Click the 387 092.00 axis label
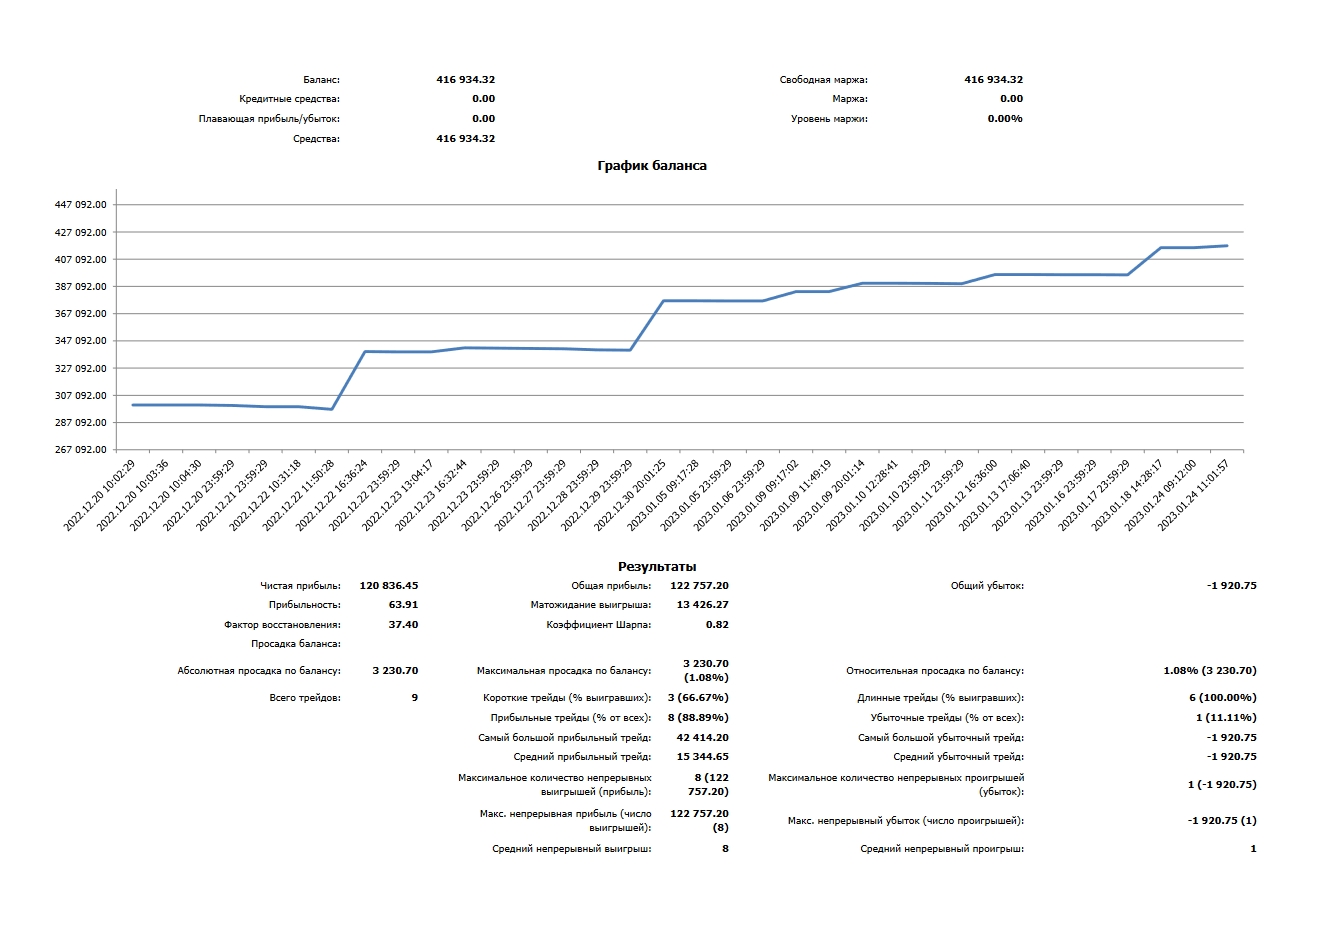 81,287
